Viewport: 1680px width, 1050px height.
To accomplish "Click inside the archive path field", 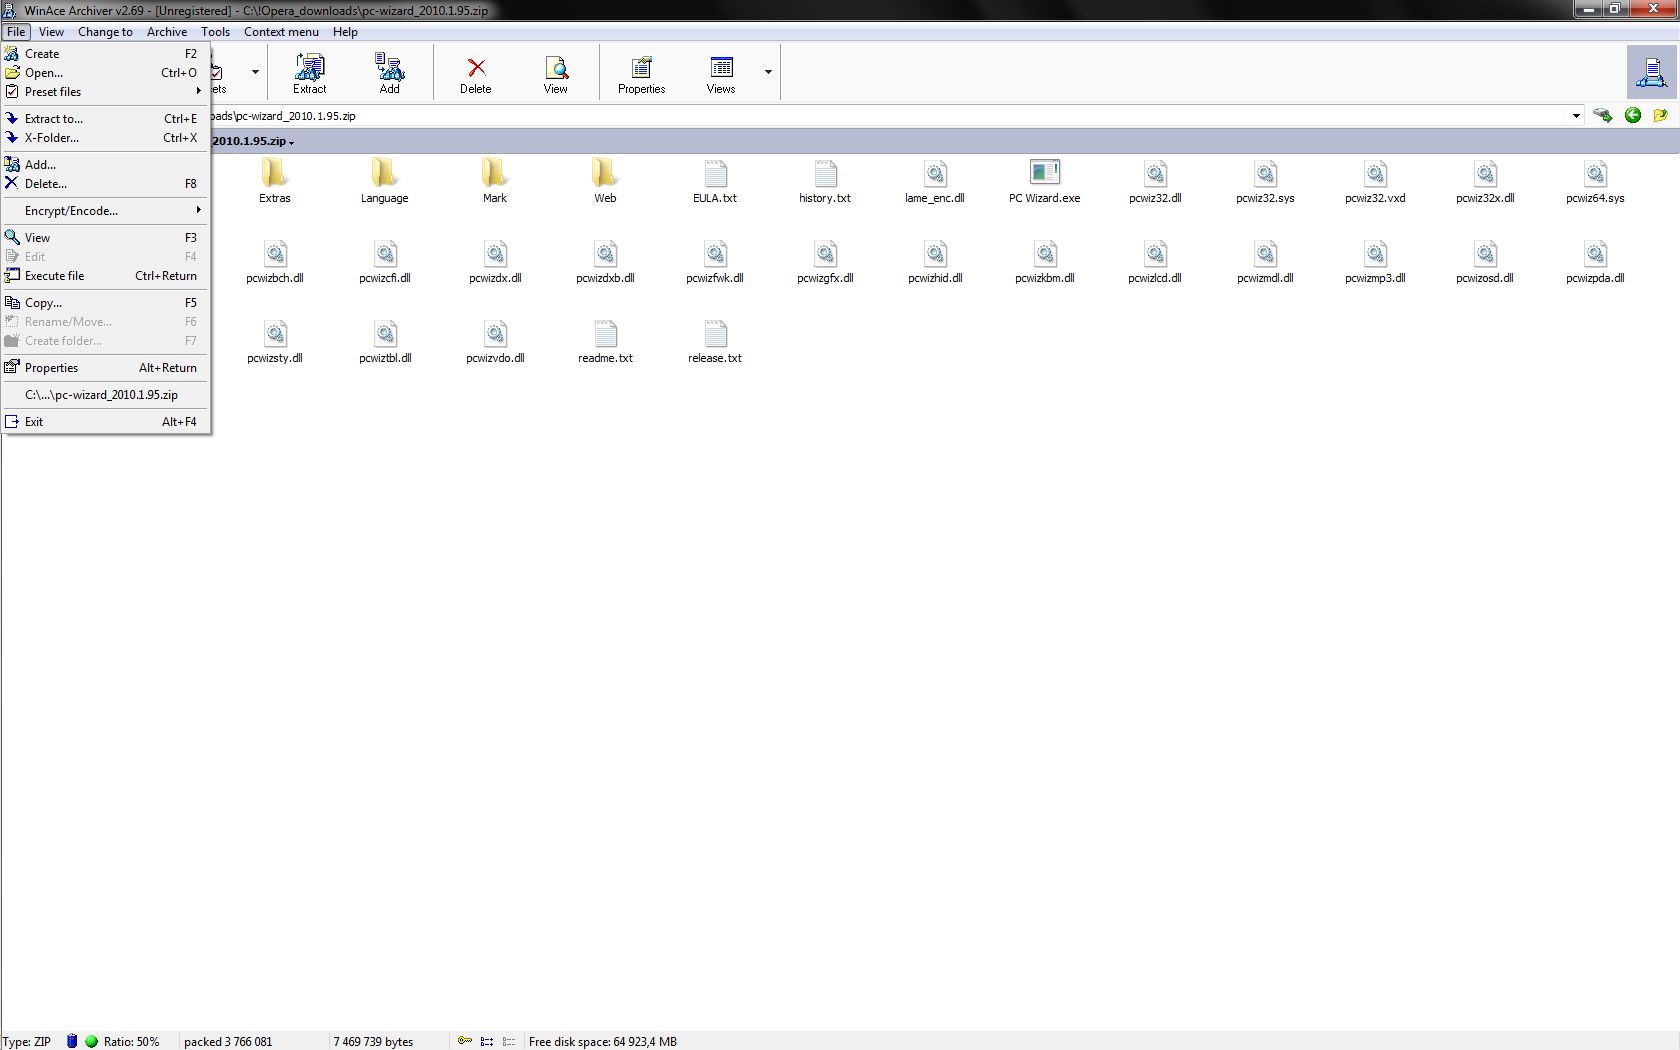I will pyautogui.click(x=890, y=116).
